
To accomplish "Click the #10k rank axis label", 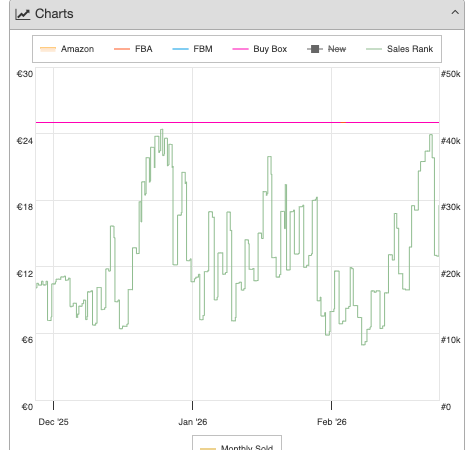I will [x=451, y=340].
